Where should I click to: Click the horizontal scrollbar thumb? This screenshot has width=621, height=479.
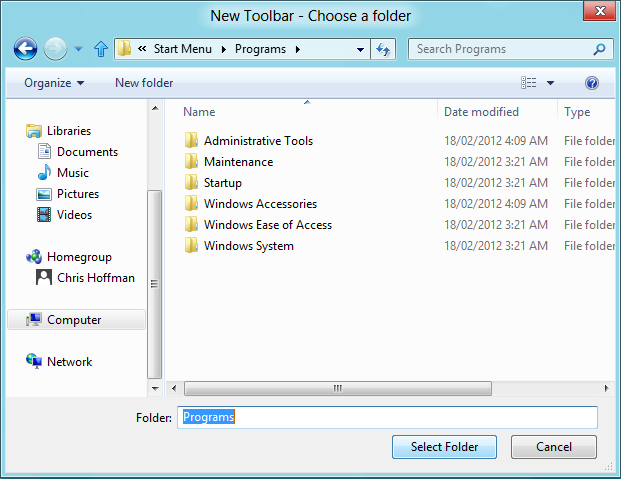pos(338,388)
